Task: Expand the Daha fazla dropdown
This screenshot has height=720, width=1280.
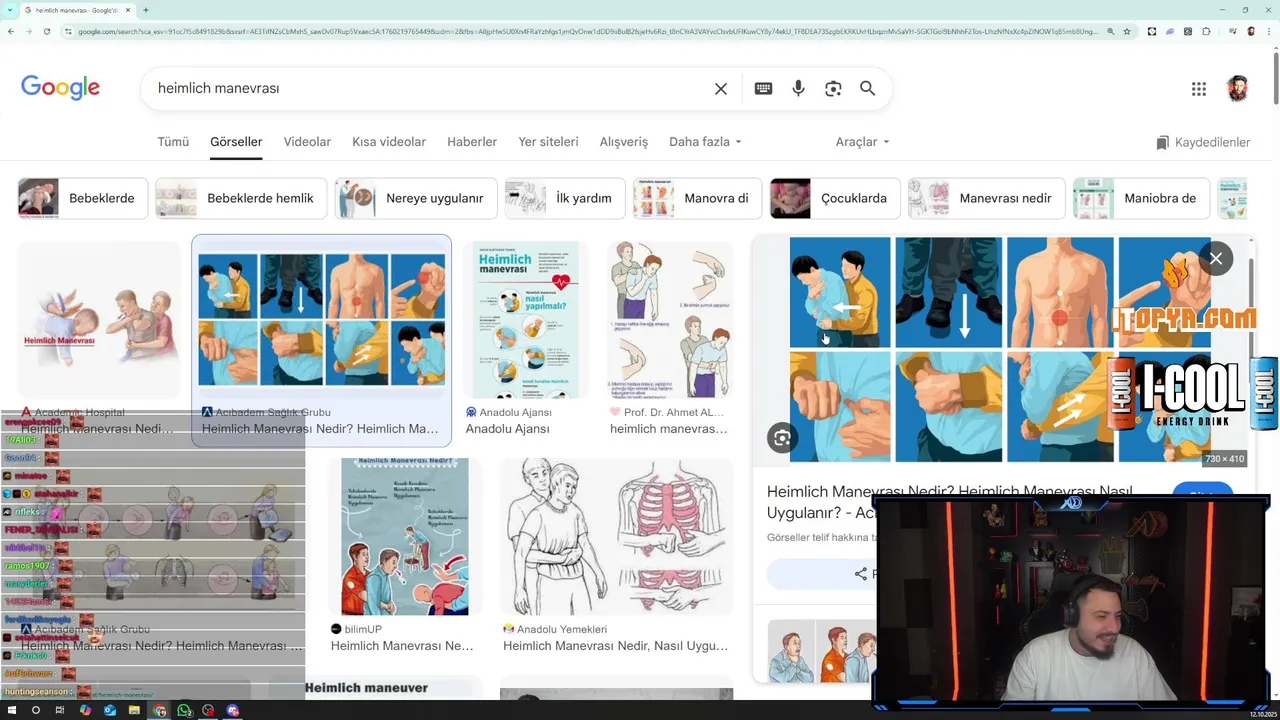Action: point(705,142)
